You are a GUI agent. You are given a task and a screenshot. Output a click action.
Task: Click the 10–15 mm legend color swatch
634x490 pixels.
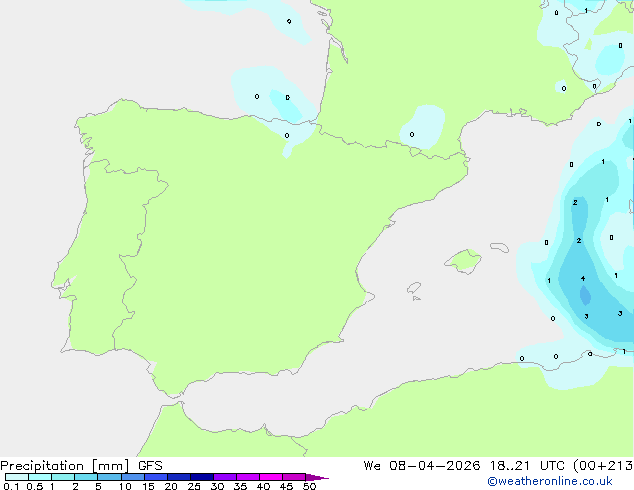click(x=133, y=477)
